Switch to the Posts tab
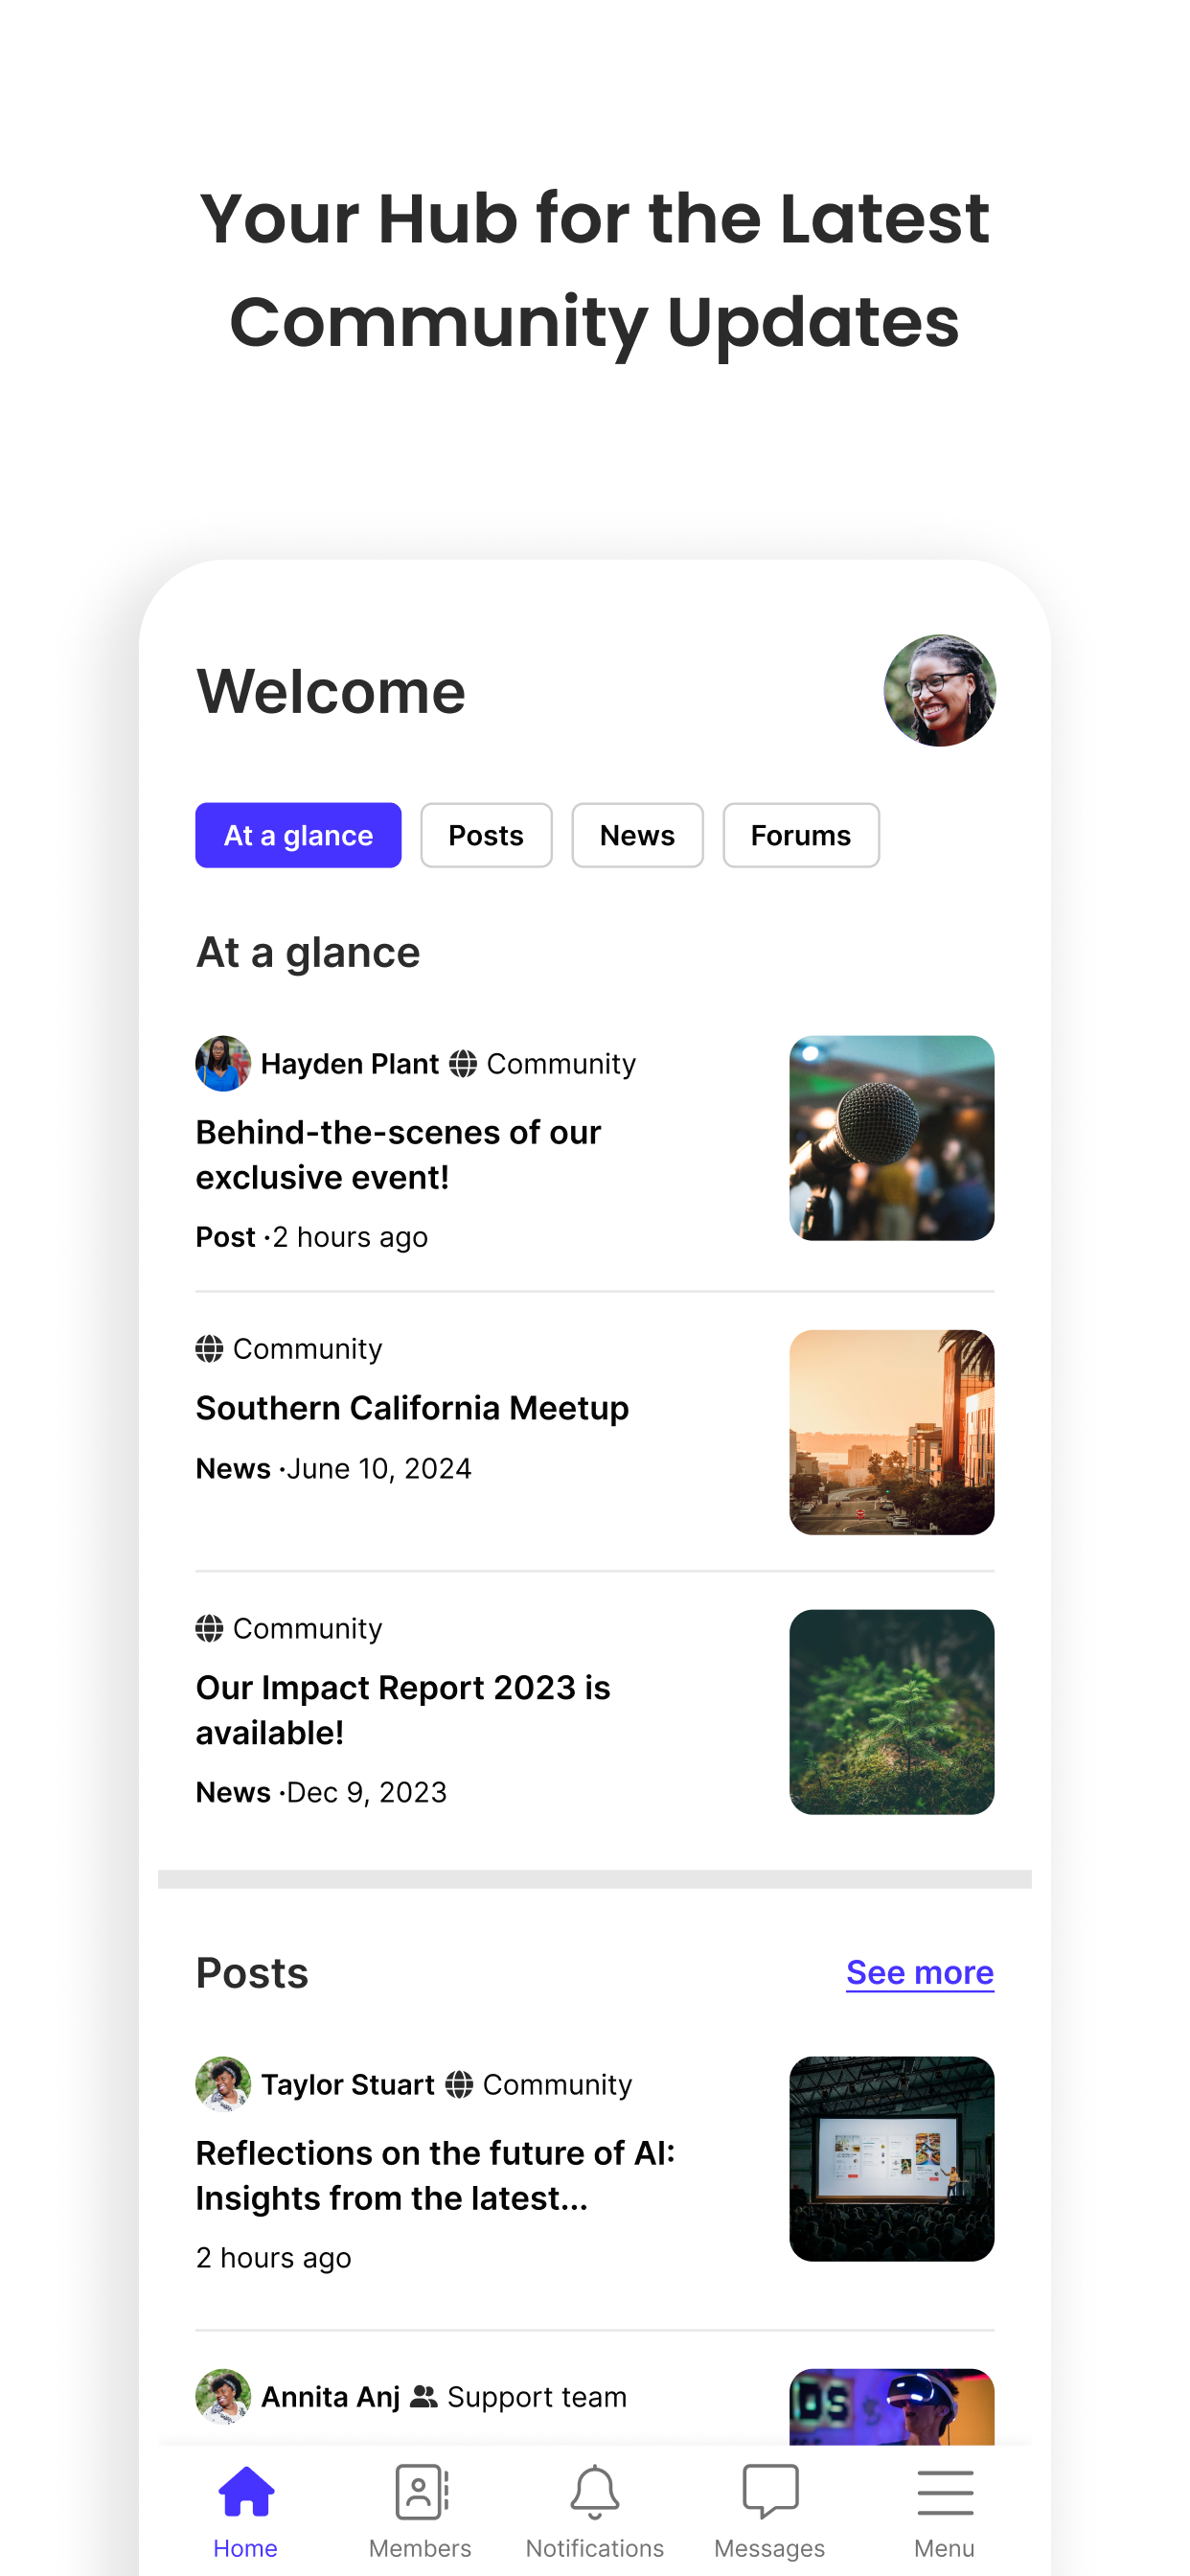This screenshot has width=1190, height=2576. pos(486,835)
